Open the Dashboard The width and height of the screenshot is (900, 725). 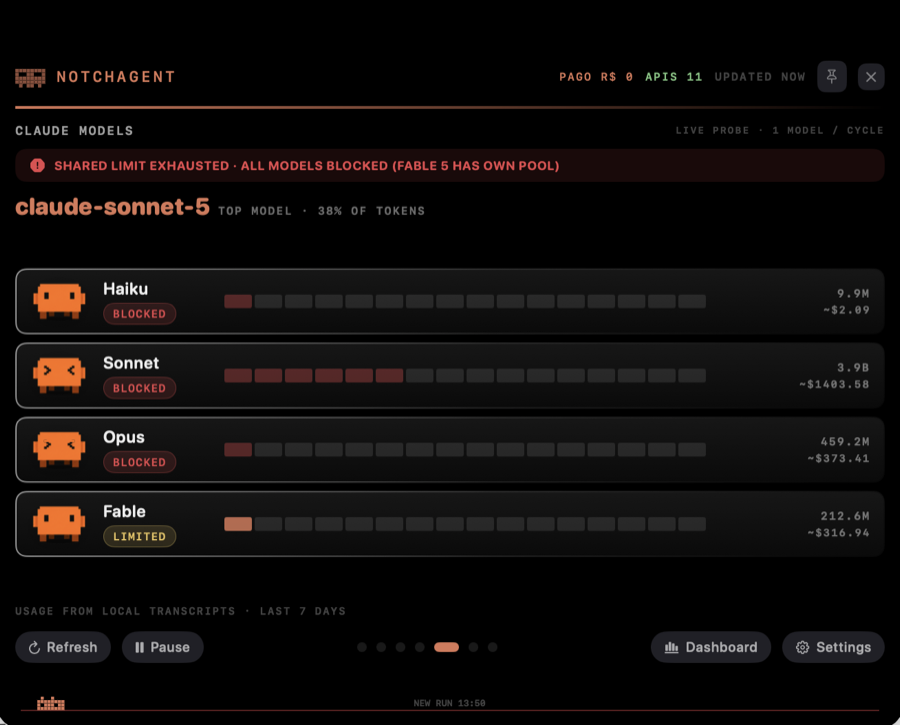[x=711, y=647]
